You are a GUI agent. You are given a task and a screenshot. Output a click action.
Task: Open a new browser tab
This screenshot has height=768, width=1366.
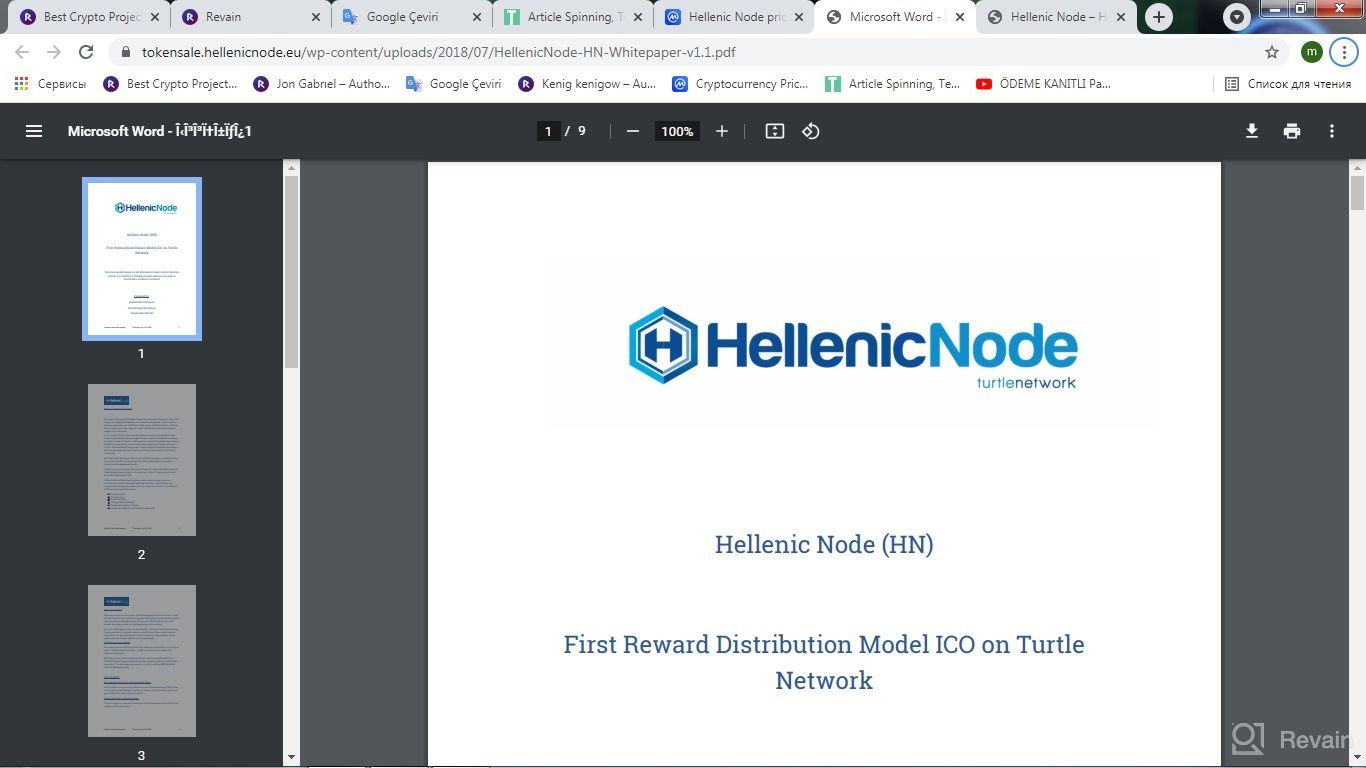[1158, 17]
